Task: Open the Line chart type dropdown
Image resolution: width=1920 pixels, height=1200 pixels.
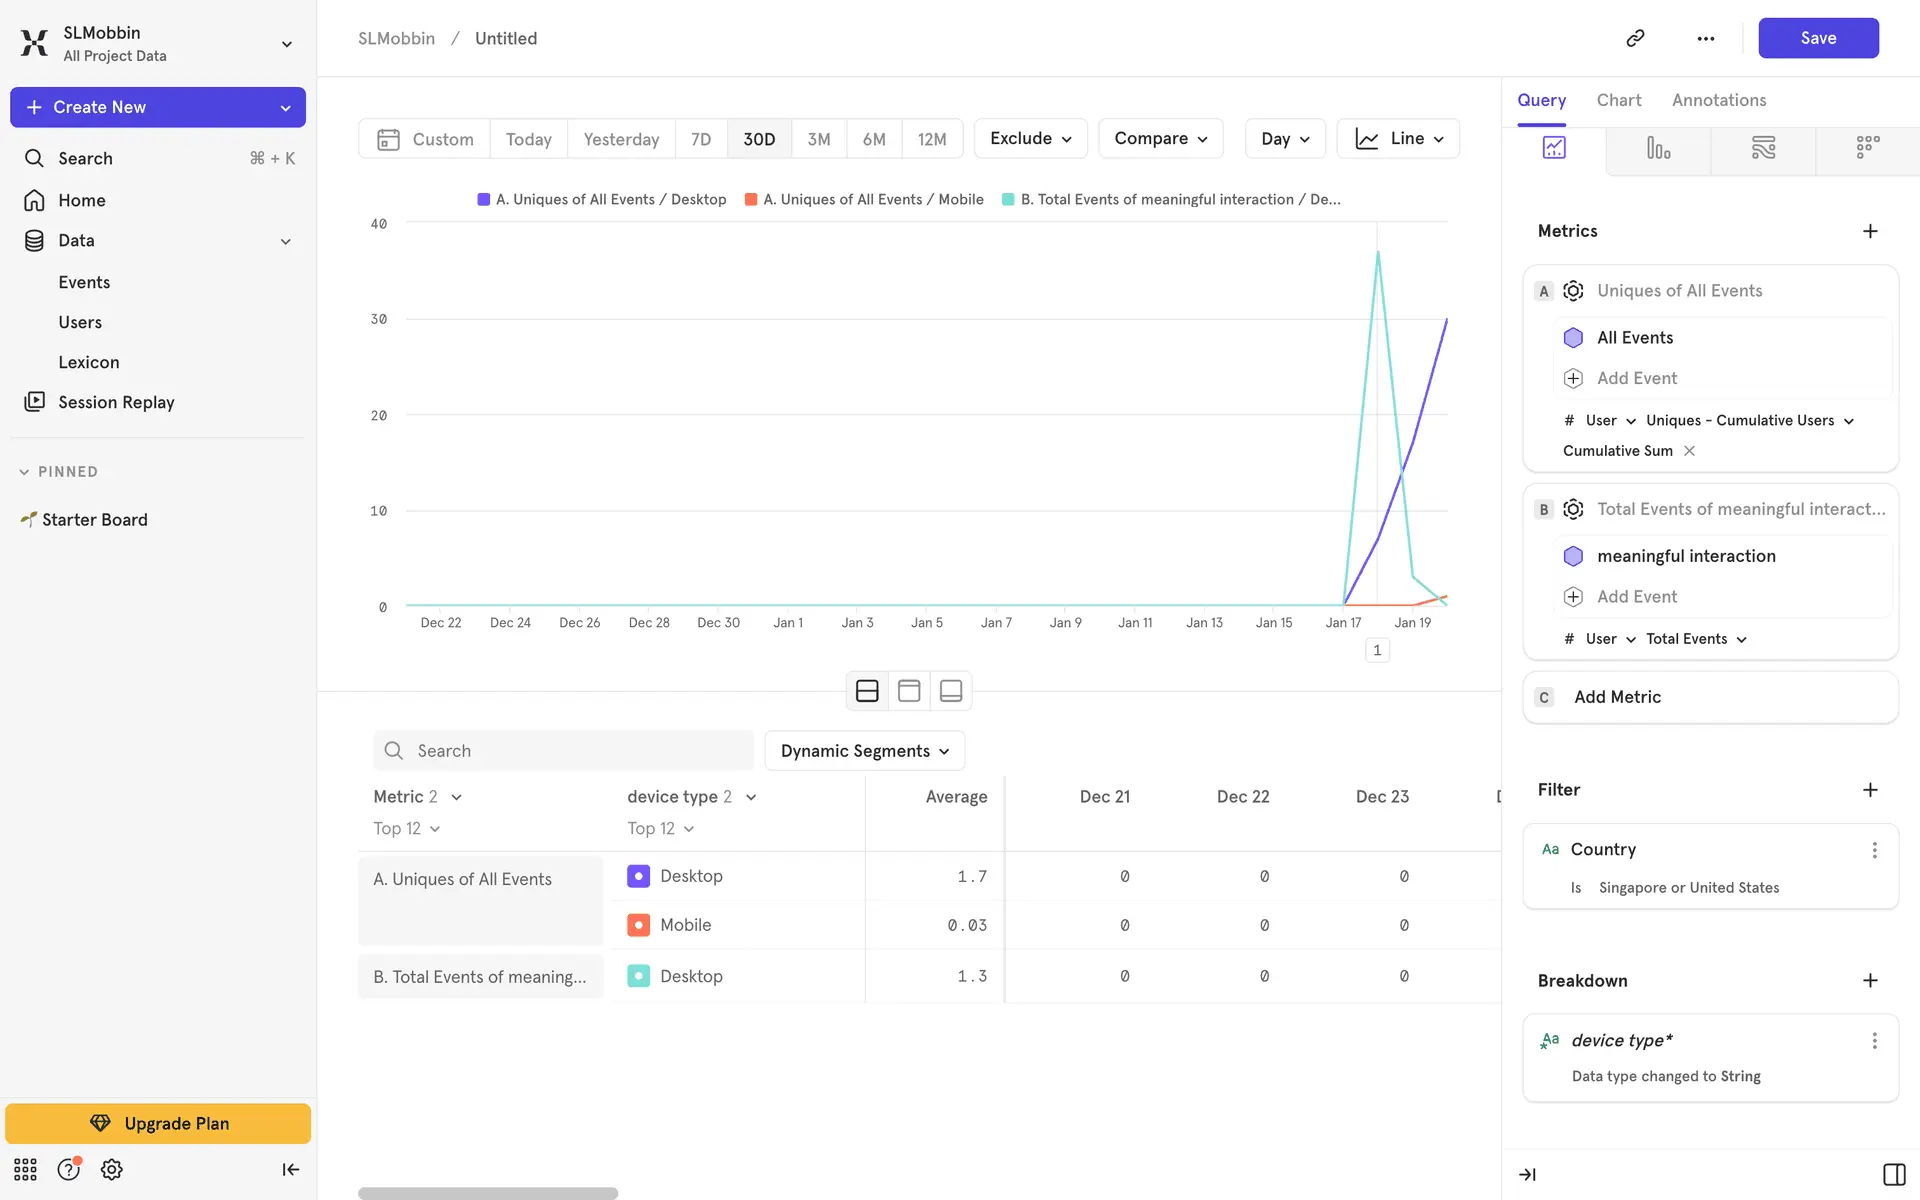Action: pos(1398,139)
